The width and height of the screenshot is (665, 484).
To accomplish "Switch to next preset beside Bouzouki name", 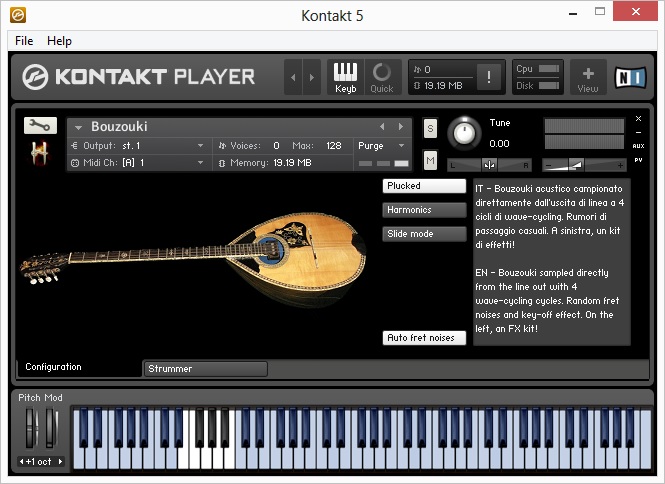I will click(x=401, y=126).
